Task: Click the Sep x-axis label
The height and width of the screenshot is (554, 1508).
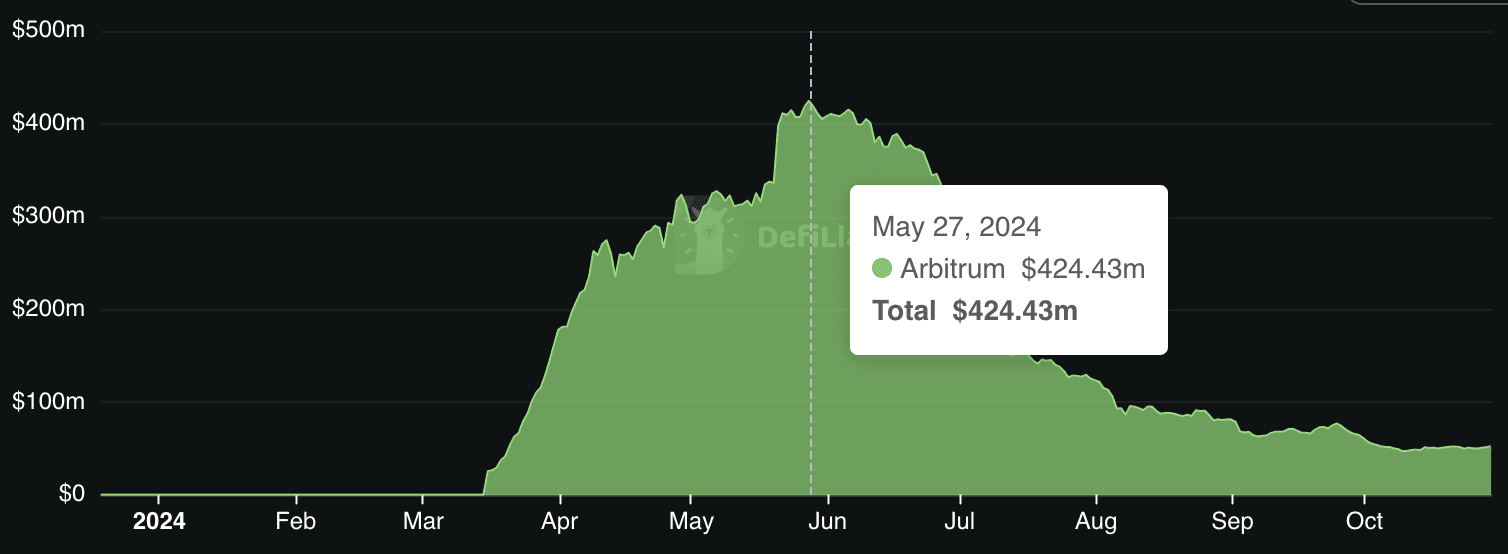Action: click(x=1232, y=522)
